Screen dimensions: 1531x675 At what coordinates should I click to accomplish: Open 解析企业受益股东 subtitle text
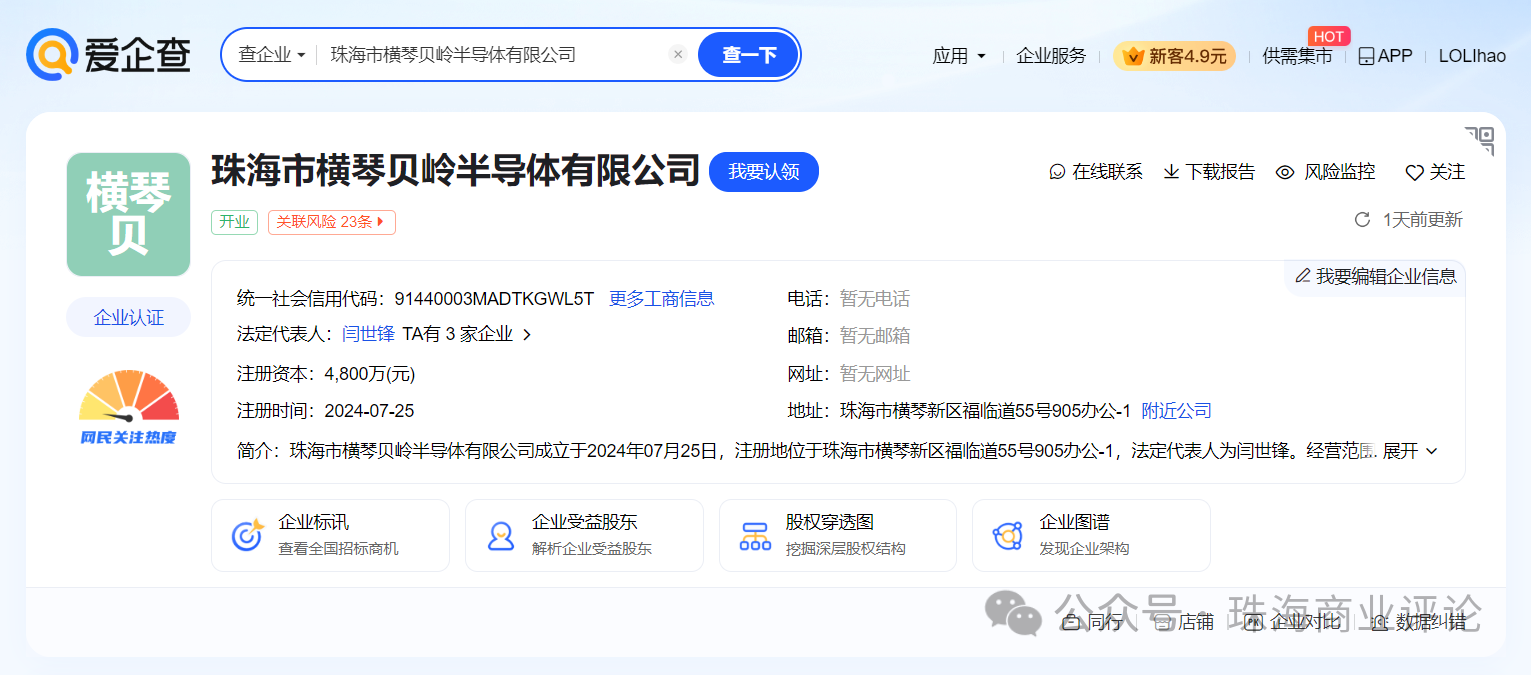pos(592,549)
